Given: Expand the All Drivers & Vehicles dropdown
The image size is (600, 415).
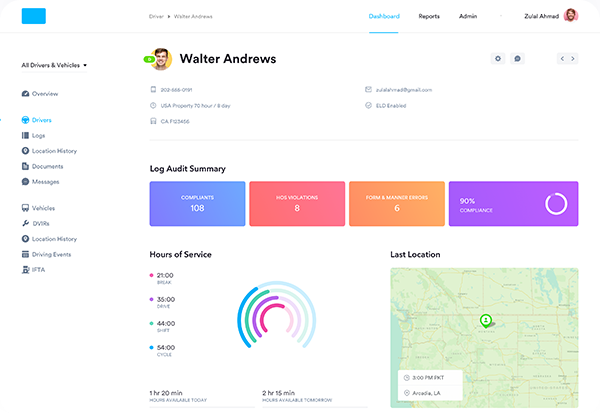Looking at the screenshot, I should [x=54, y=65].
